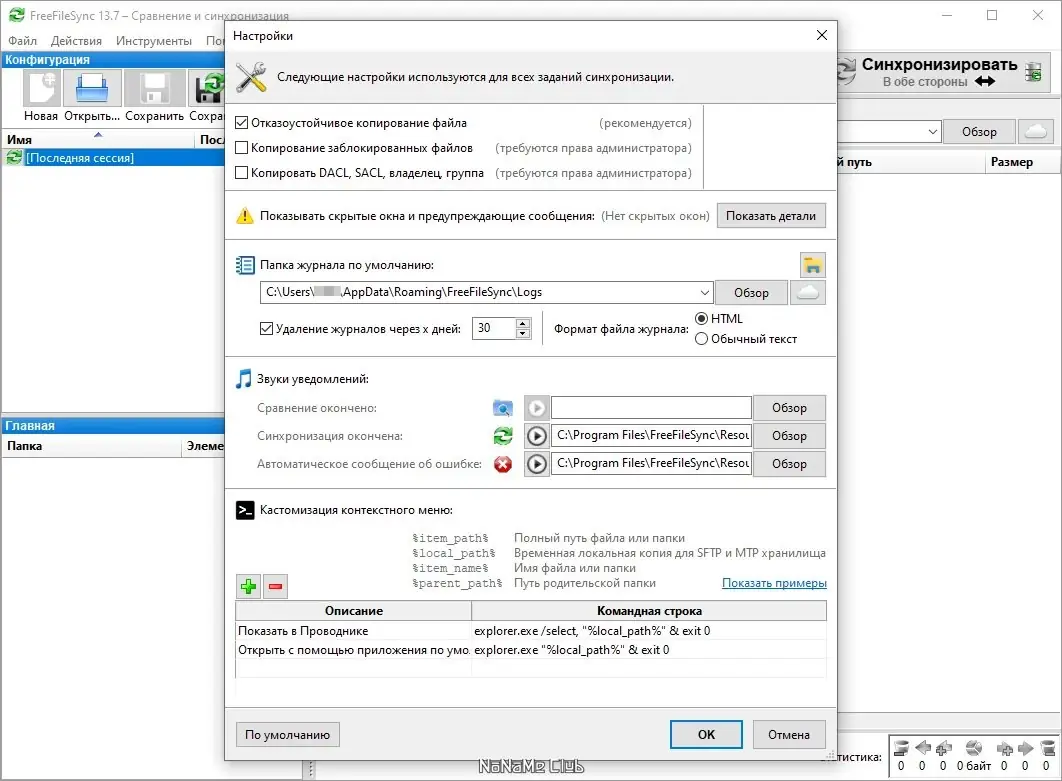Select [Последняя сессия] configuration entry
This screenshot has width=1062, height=781.
(113, 158)
